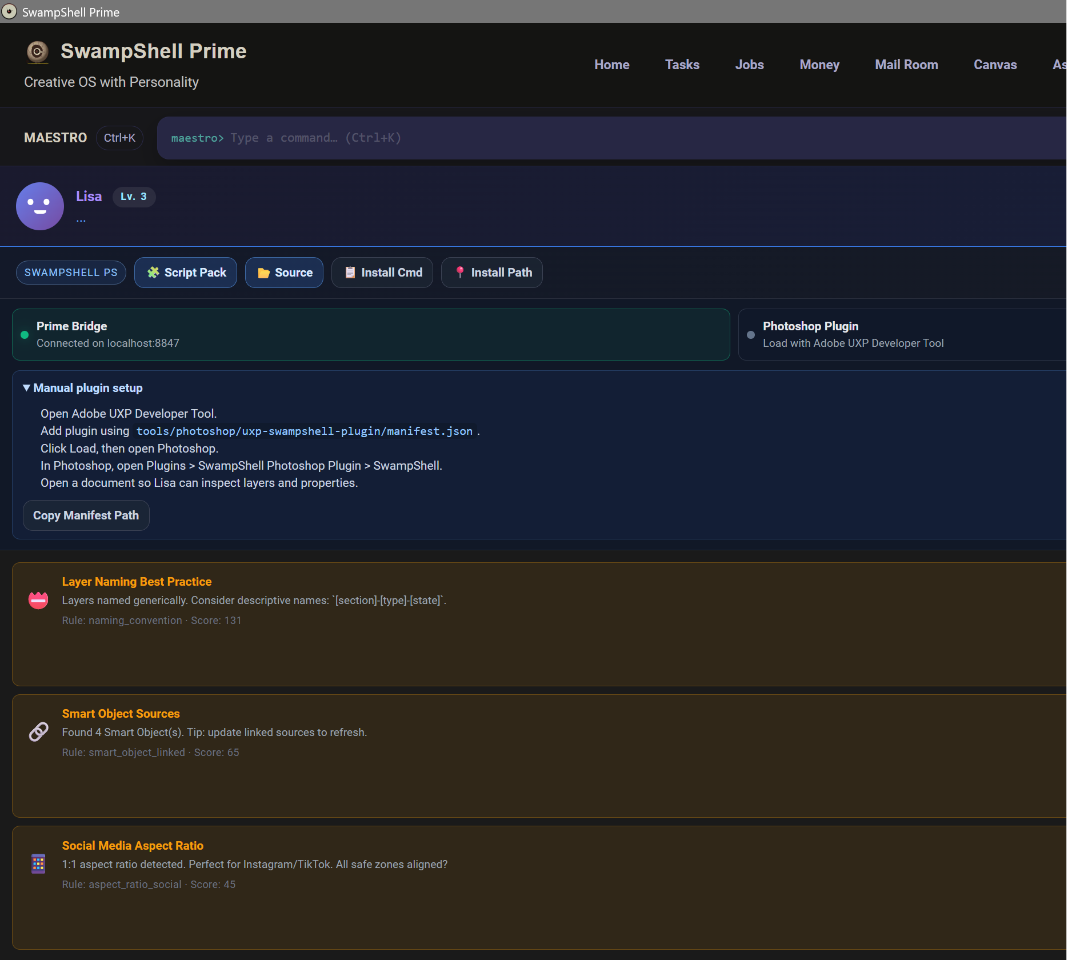Click the SWAMPSHELL PS pill
1067x960 pixels.
(x=71, y=273)
